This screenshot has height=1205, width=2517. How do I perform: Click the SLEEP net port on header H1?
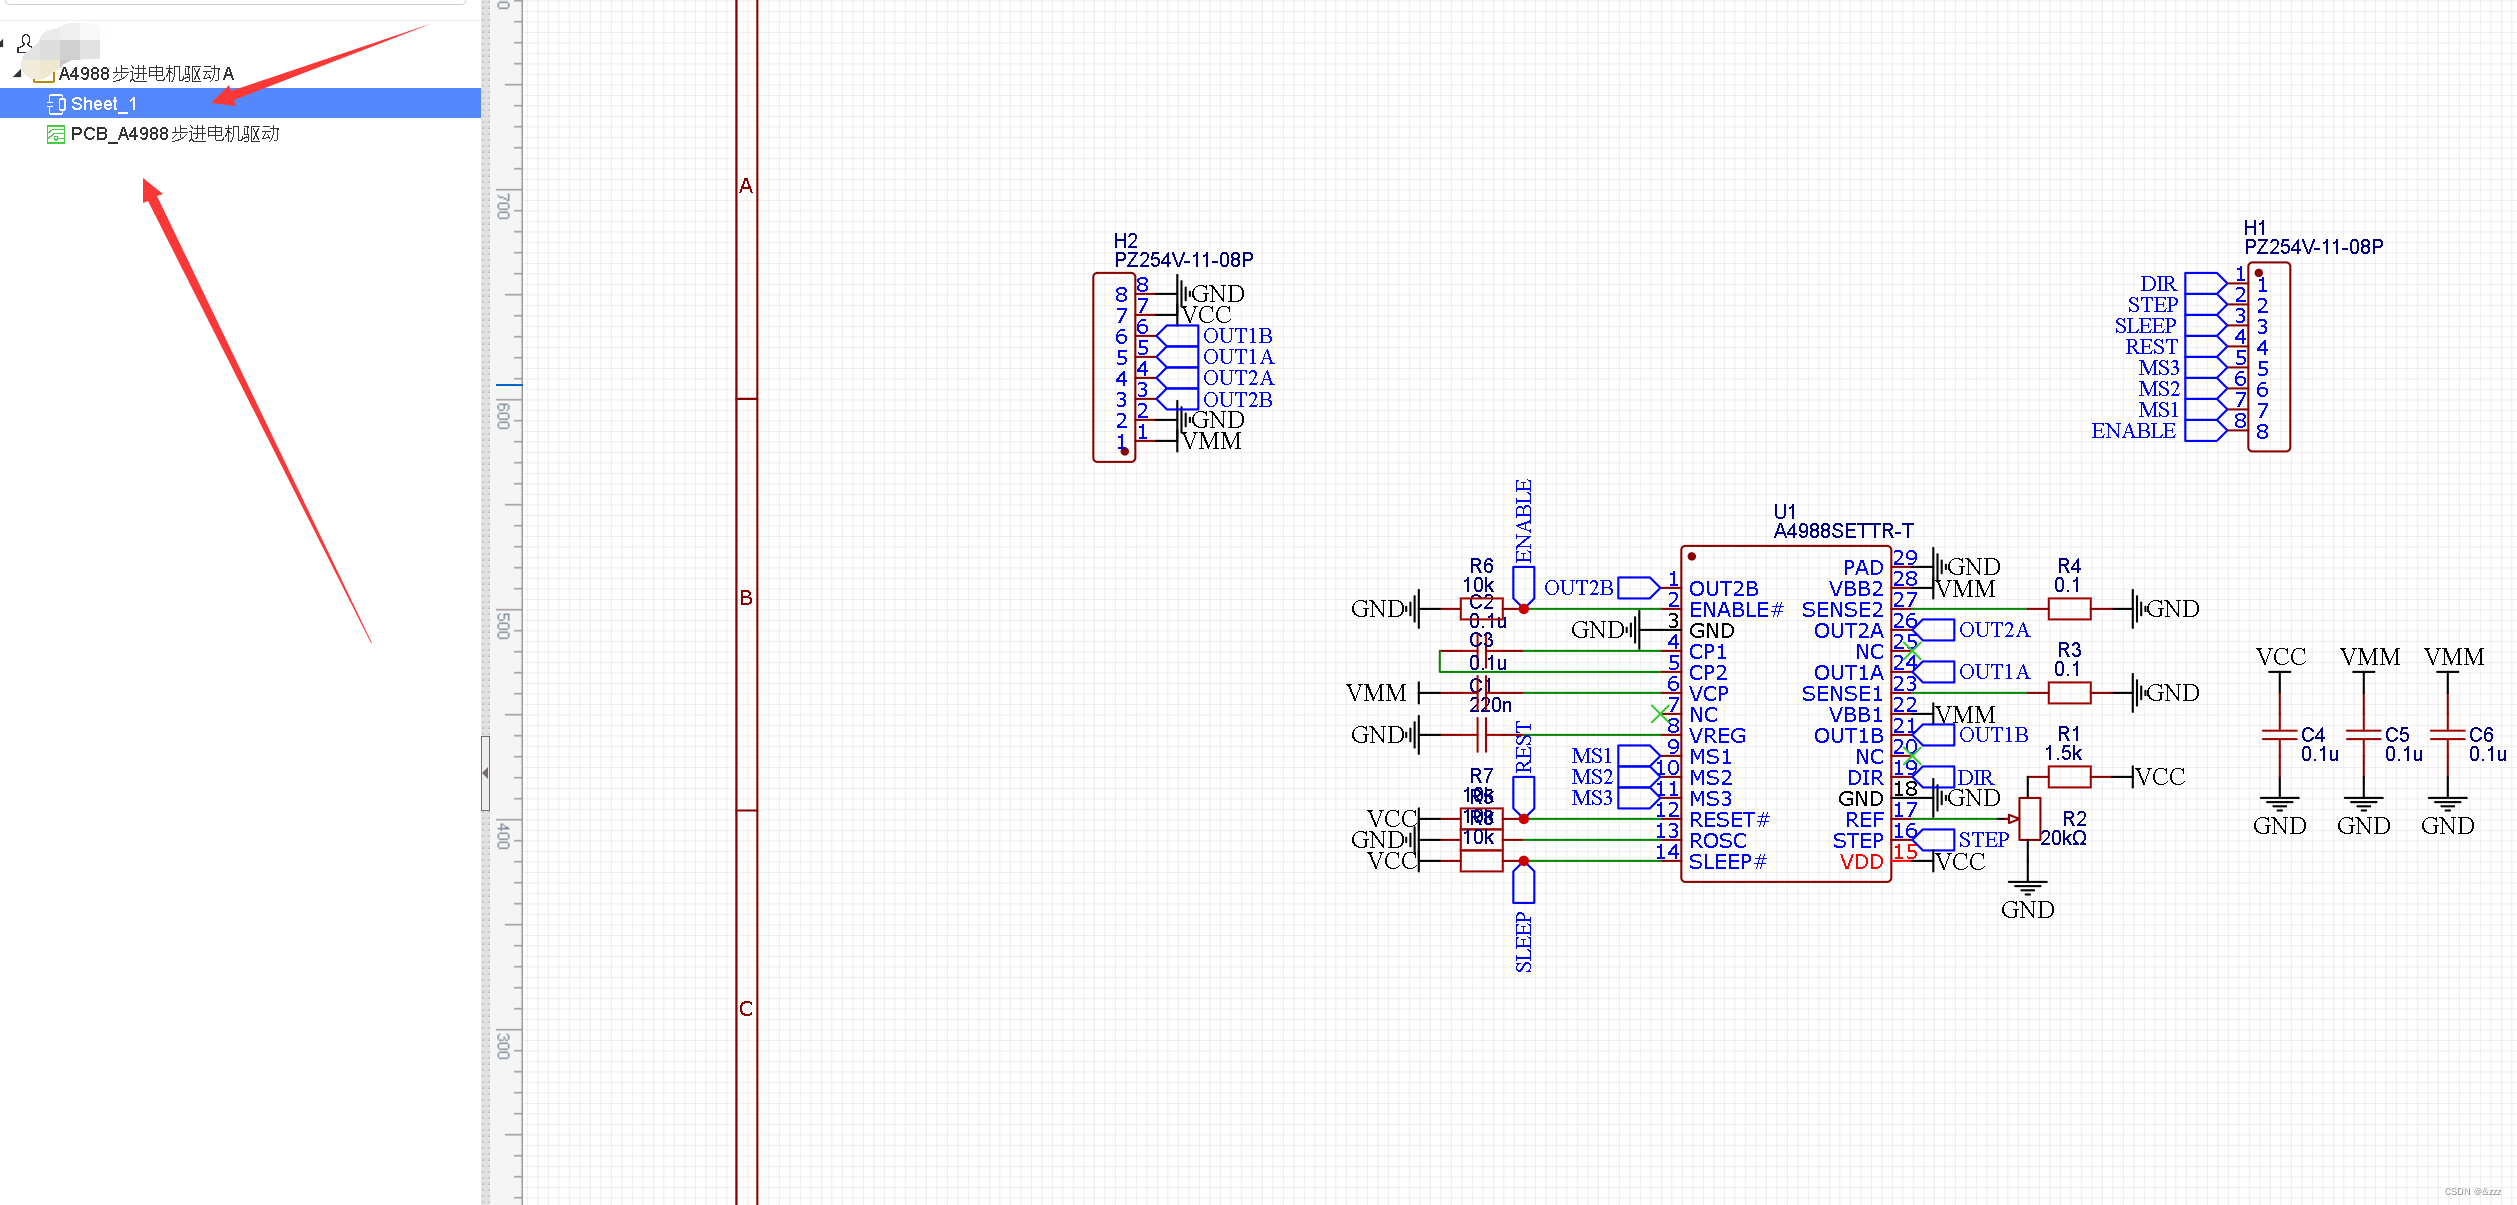(2171, 325)
